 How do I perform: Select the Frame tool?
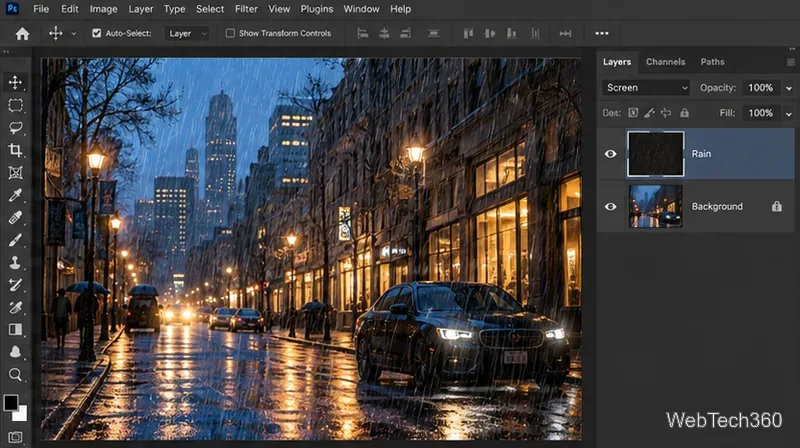point(15,172)
